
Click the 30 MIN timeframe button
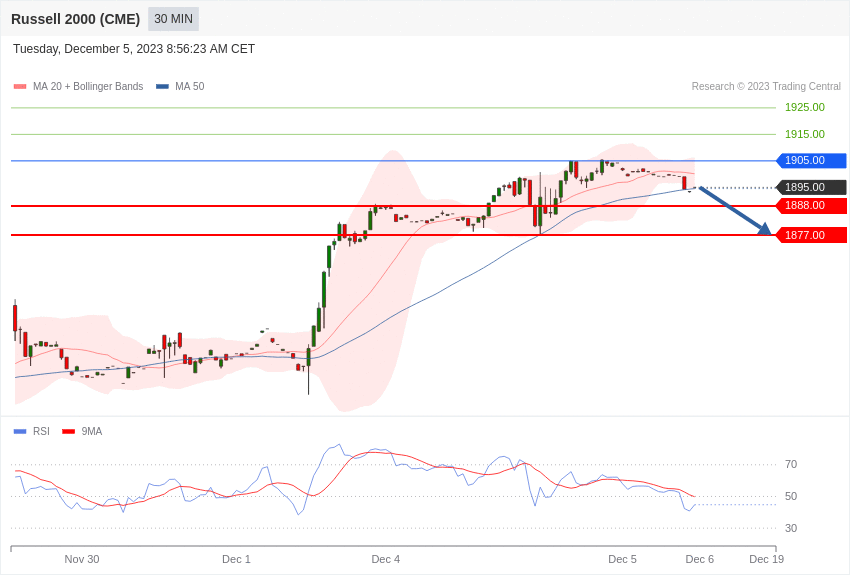(173, 19)
